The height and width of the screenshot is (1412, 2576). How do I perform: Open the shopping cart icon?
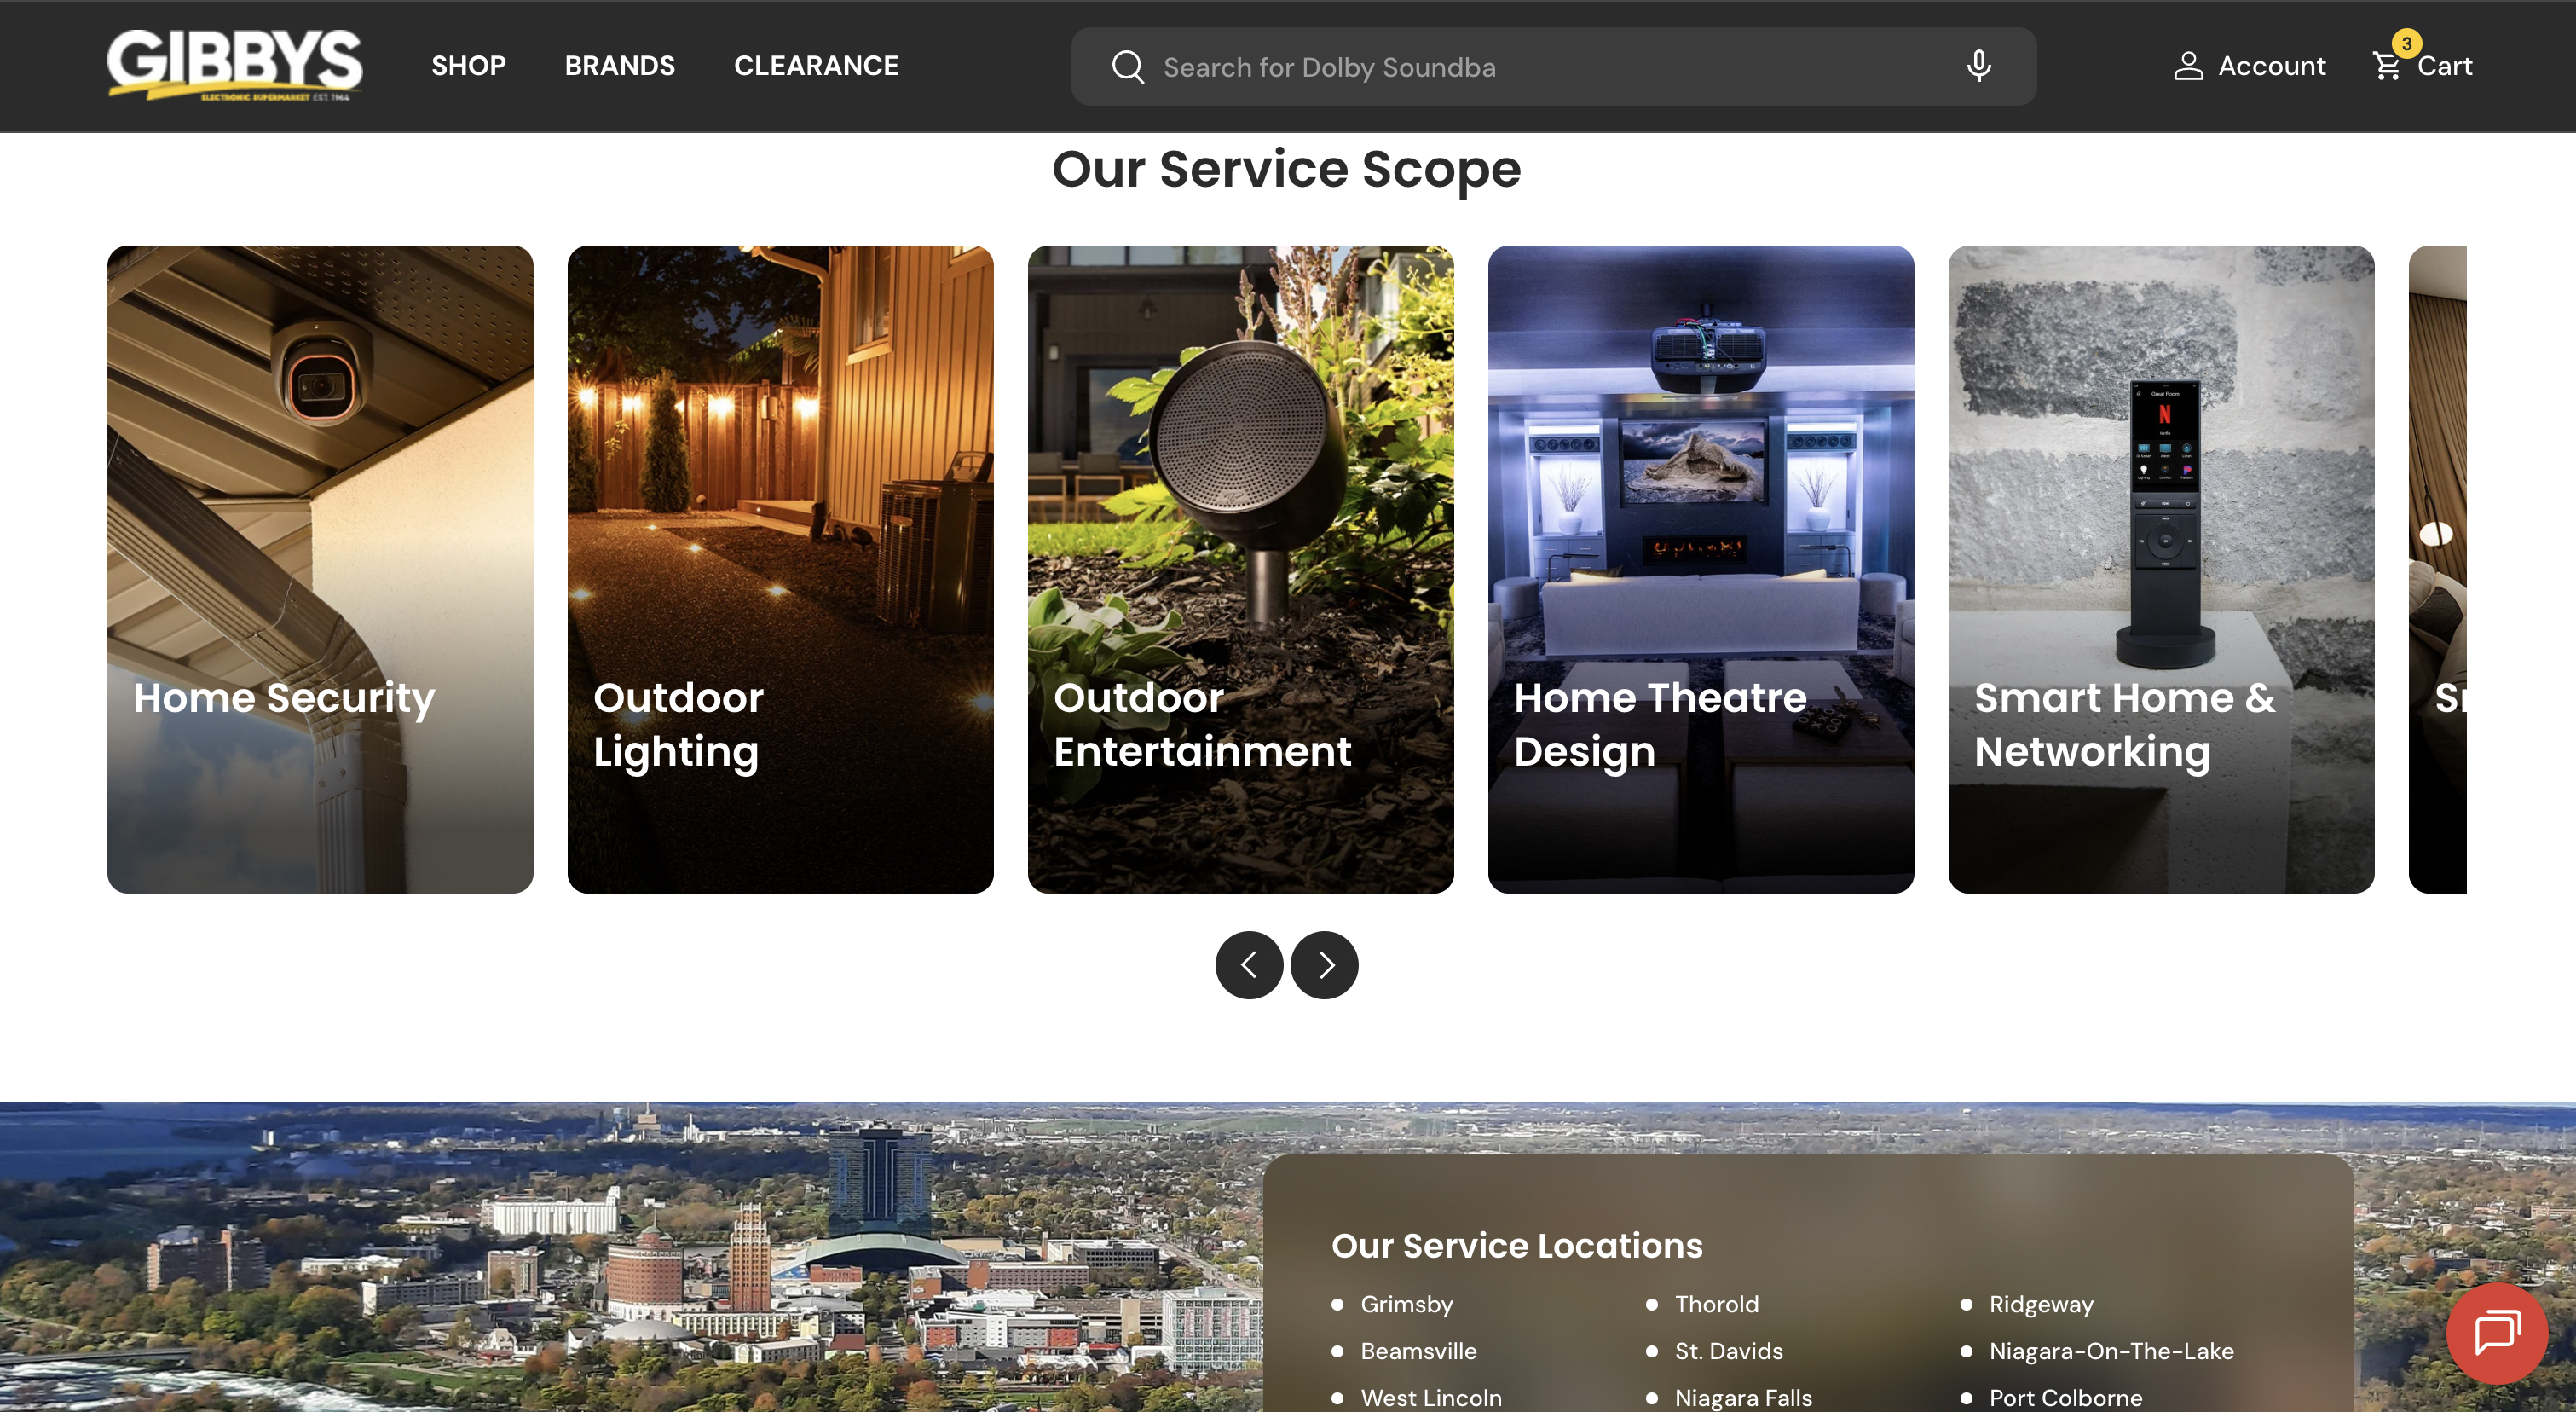click(2387, 67)
